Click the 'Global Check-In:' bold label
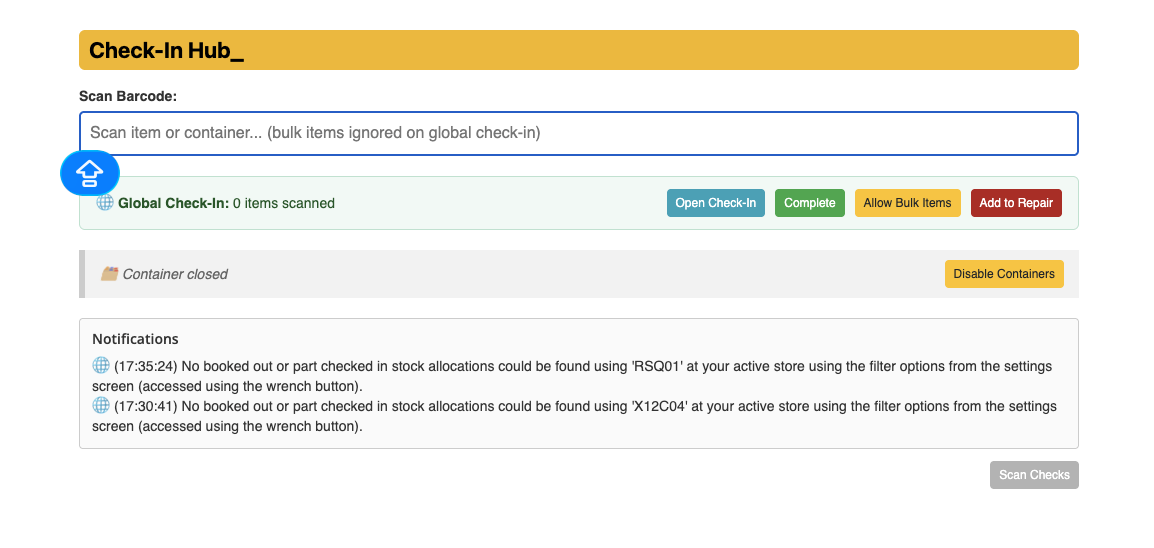 pyautogui.click(x=174, y=203)
